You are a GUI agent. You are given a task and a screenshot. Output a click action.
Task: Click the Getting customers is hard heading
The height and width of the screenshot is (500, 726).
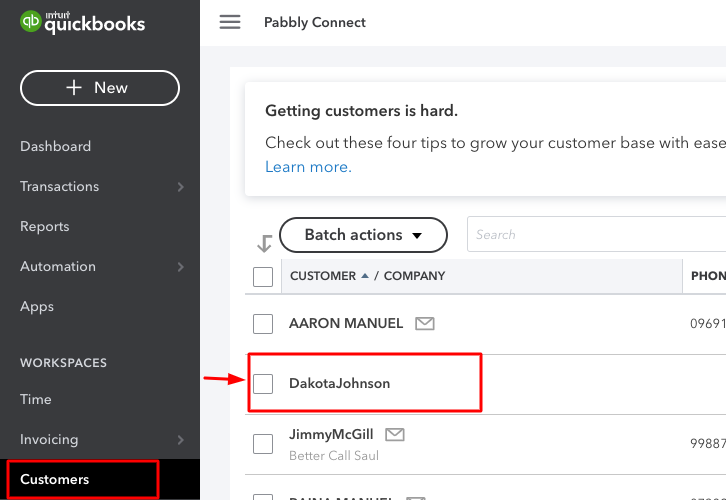[362, 111]
